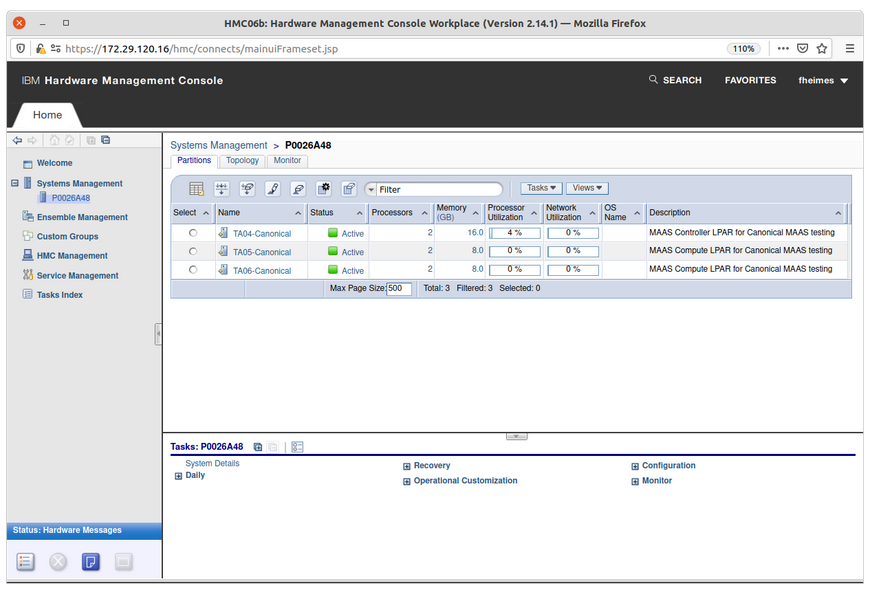
Task: Open the TA04-Canonical partition link
Action: click(x=262, y=233)
